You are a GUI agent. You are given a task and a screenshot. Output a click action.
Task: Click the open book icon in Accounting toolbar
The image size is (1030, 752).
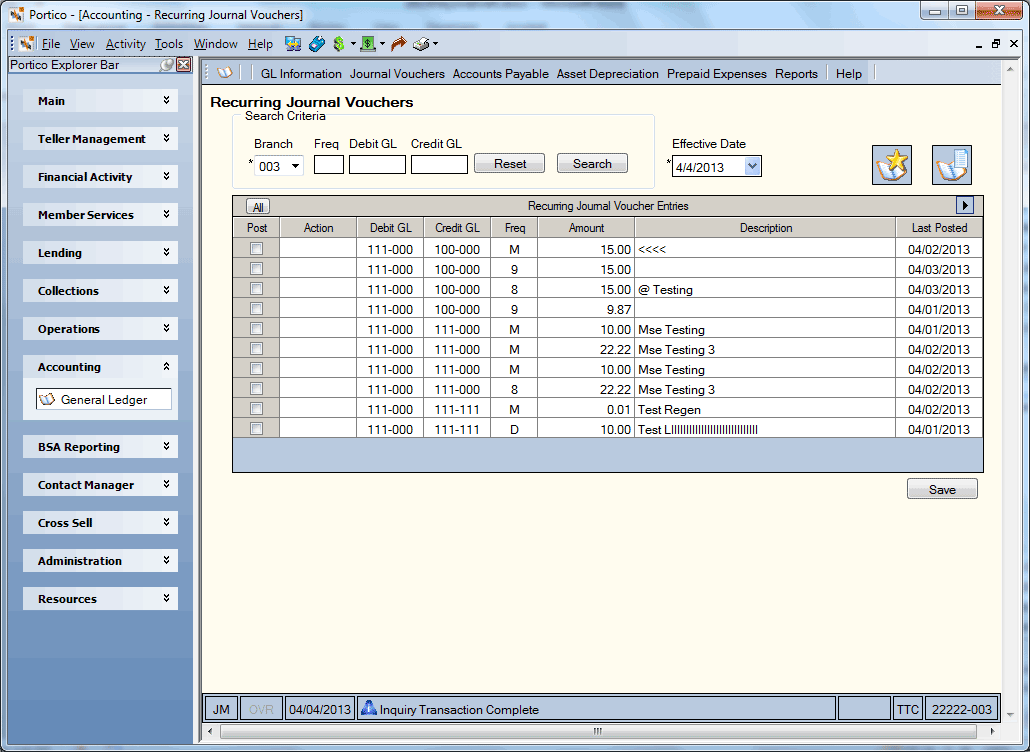pyautogui.click(x=225, y=73)
